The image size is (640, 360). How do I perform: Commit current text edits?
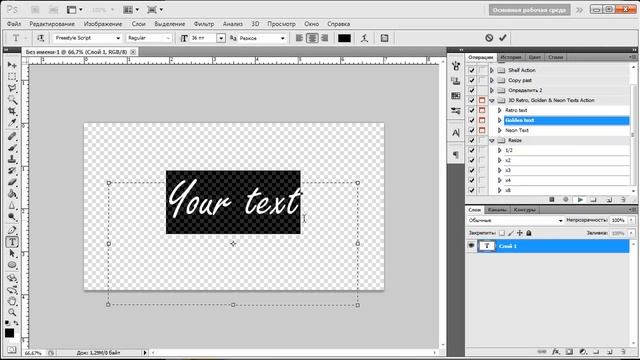pos(503,38)
